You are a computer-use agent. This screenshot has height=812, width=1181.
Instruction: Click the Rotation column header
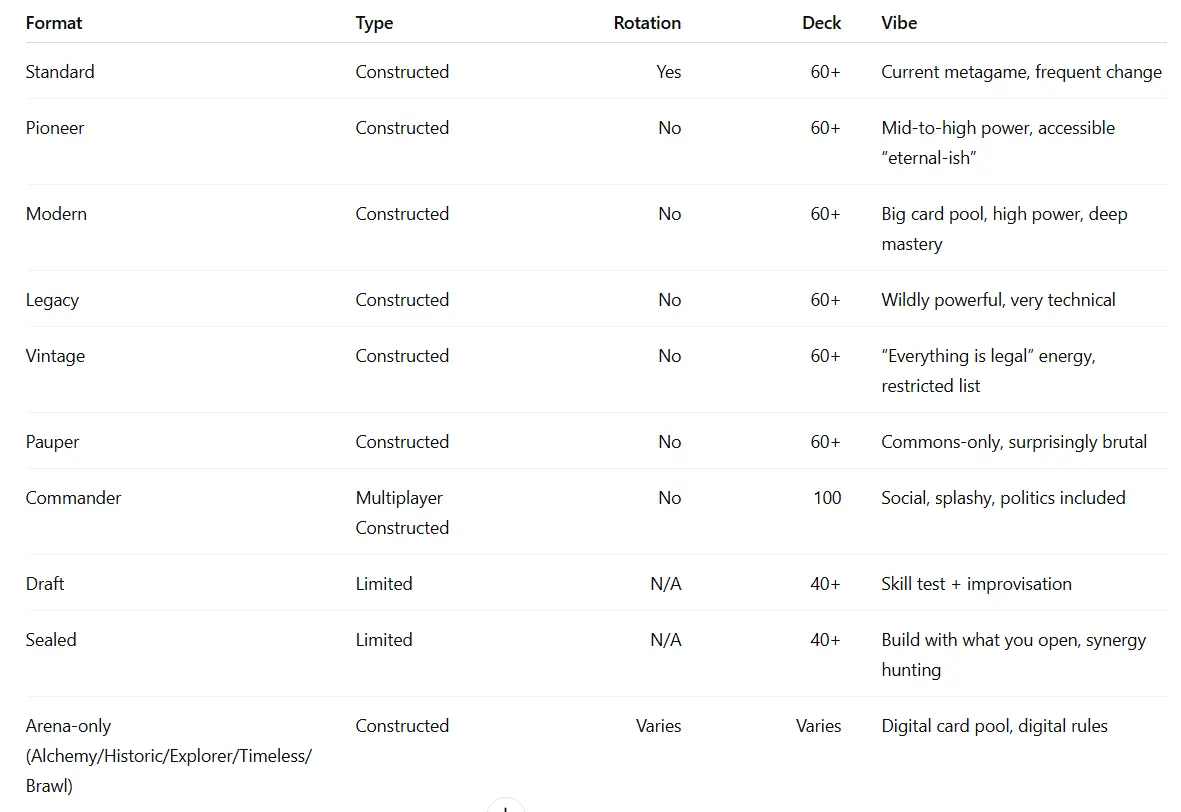point(647,23)
